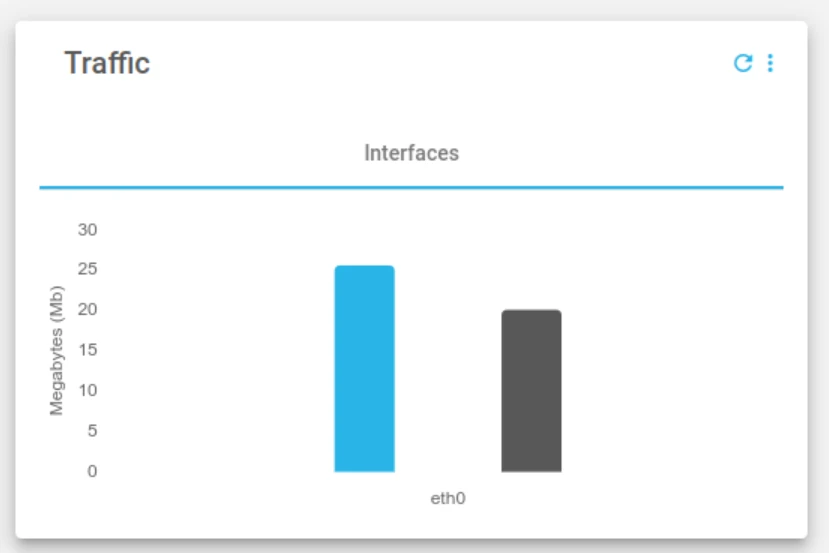Click the 25 value on y-axis
The image size is (829, 553).
coord(88,269)
